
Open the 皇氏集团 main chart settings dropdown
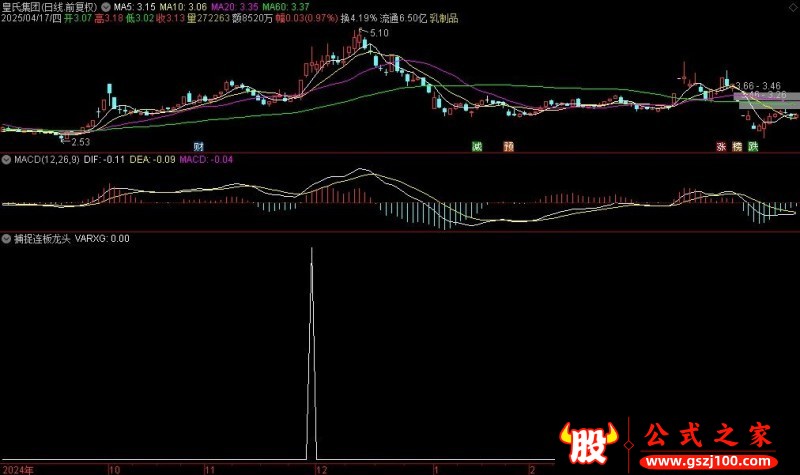106,7
